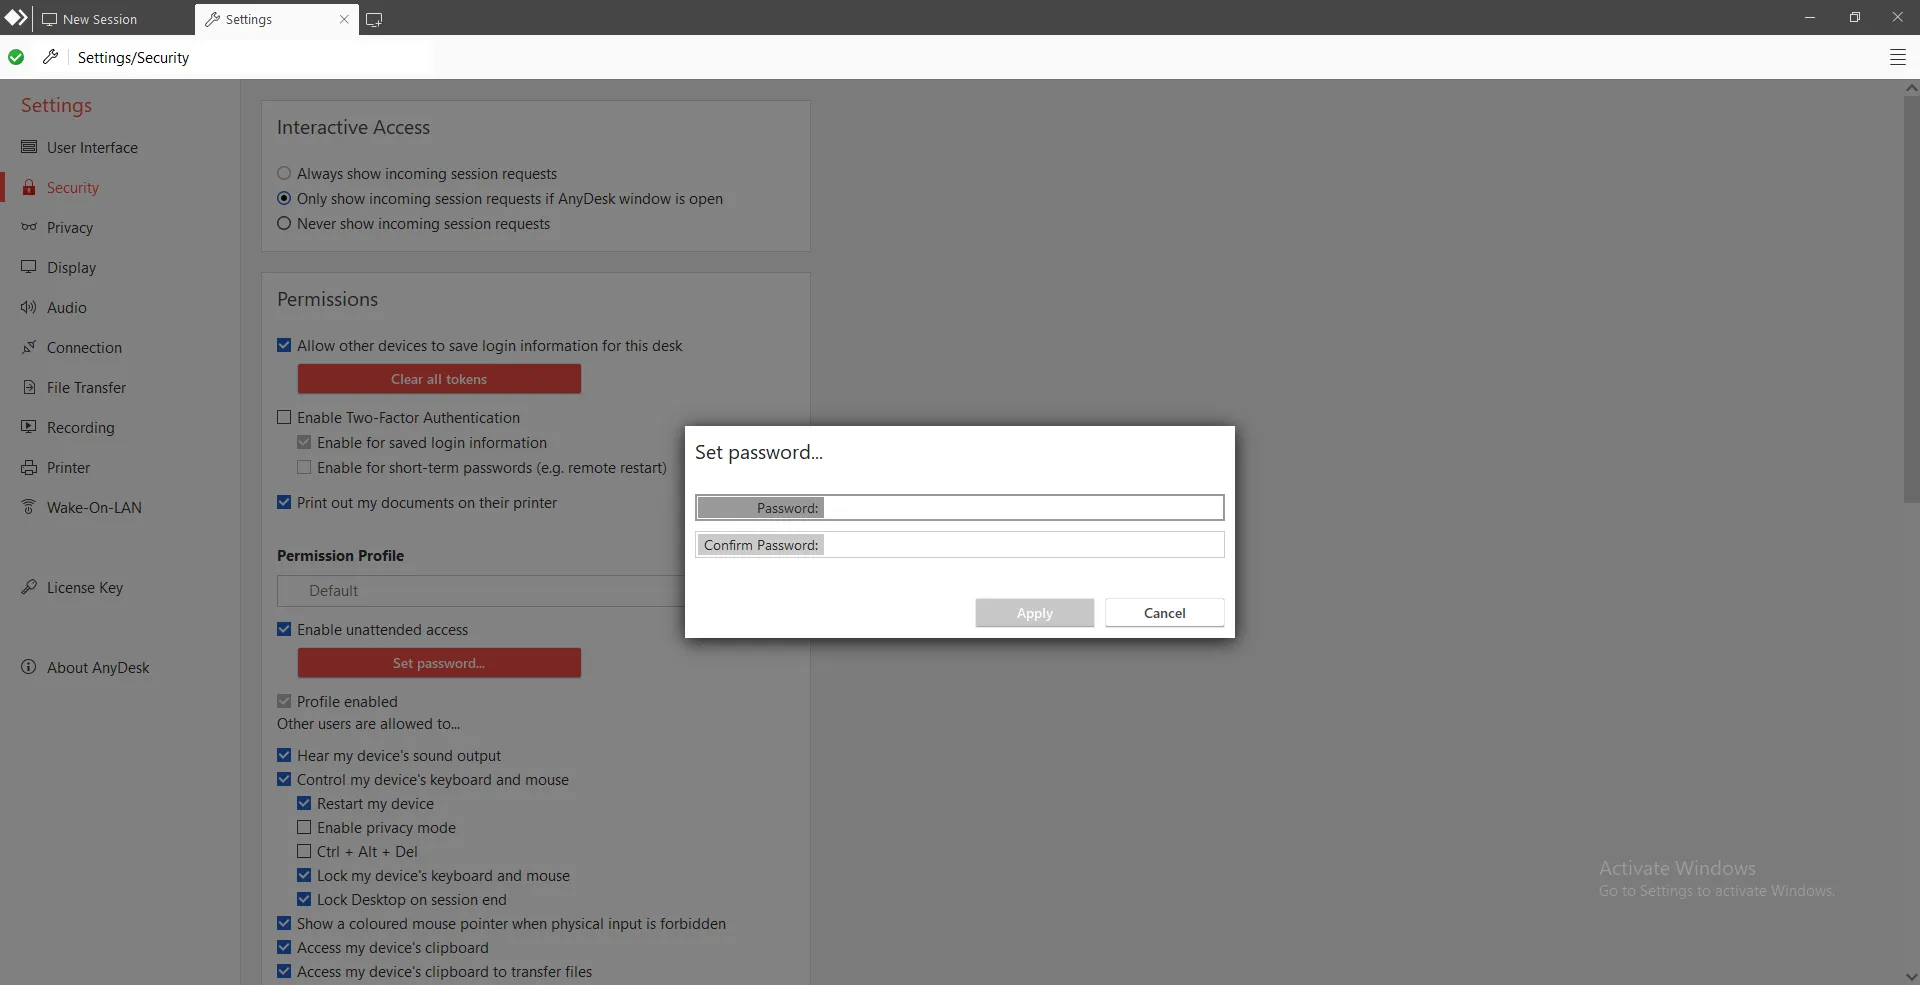Viewport: 1920px width, 985px height.
Task: Cancel the Set password dialog
Action: tap(1165, 612)
